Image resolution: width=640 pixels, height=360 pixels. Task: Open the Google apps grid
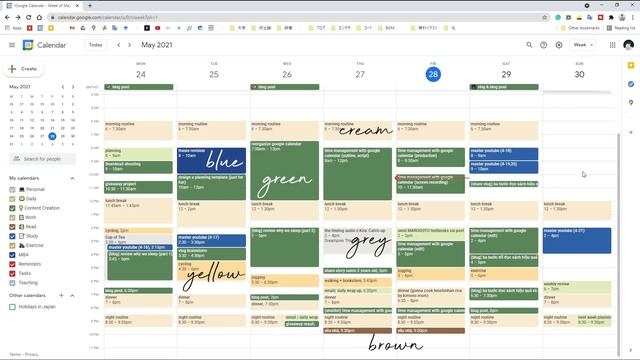612,45
